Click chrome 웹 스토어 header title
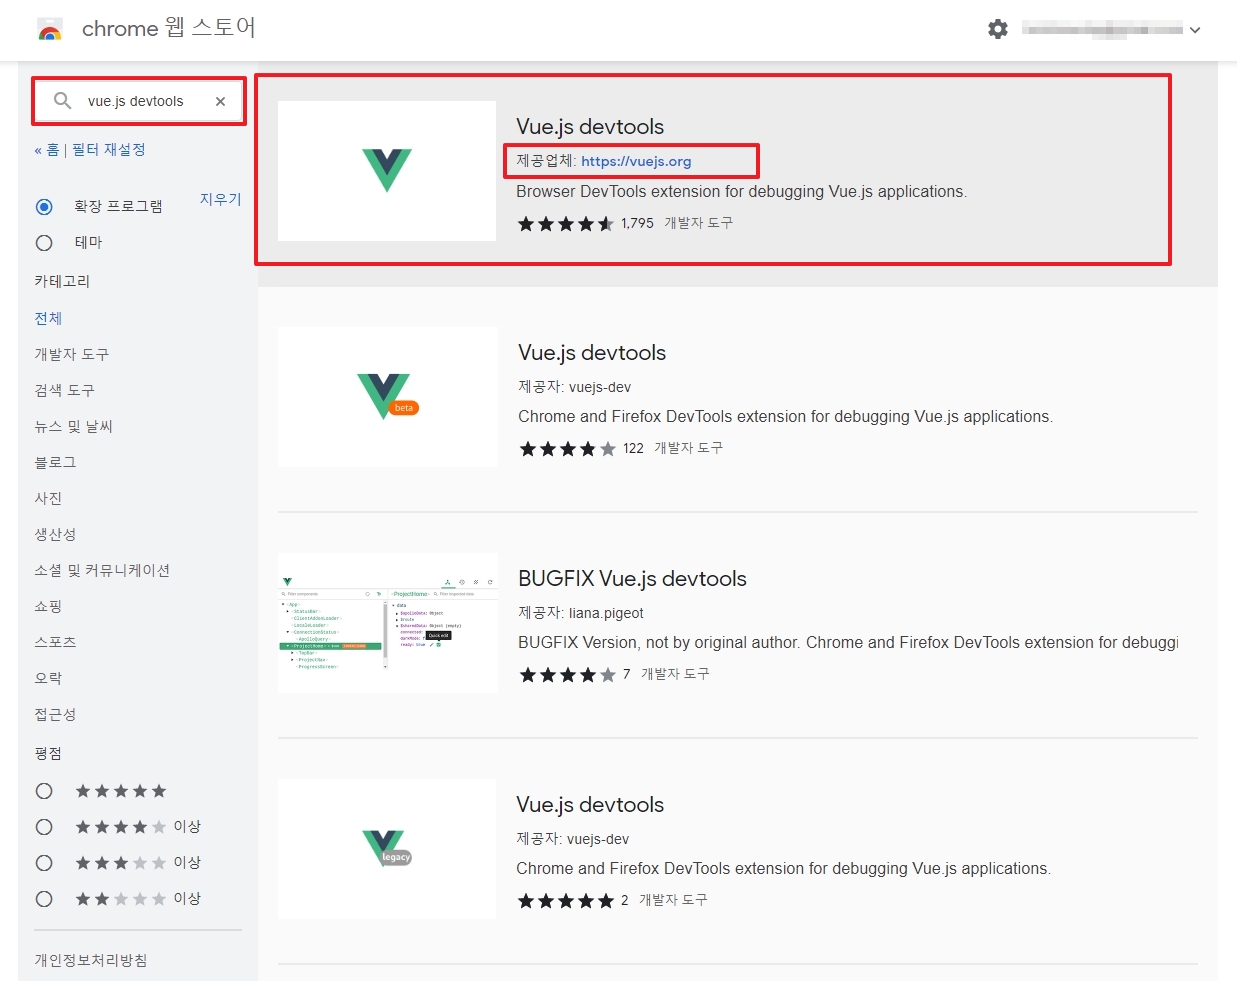The width and height of the screenshot is (1237, 981). (169, 28)
